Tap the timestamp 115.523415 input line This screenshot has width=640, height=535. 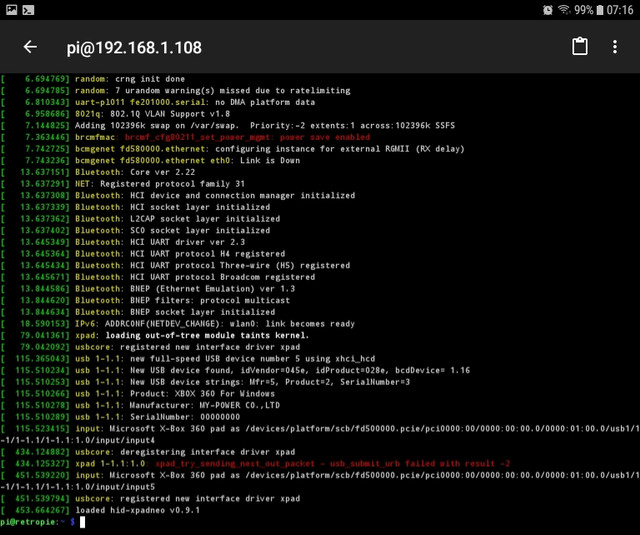(x=320, y=428)
